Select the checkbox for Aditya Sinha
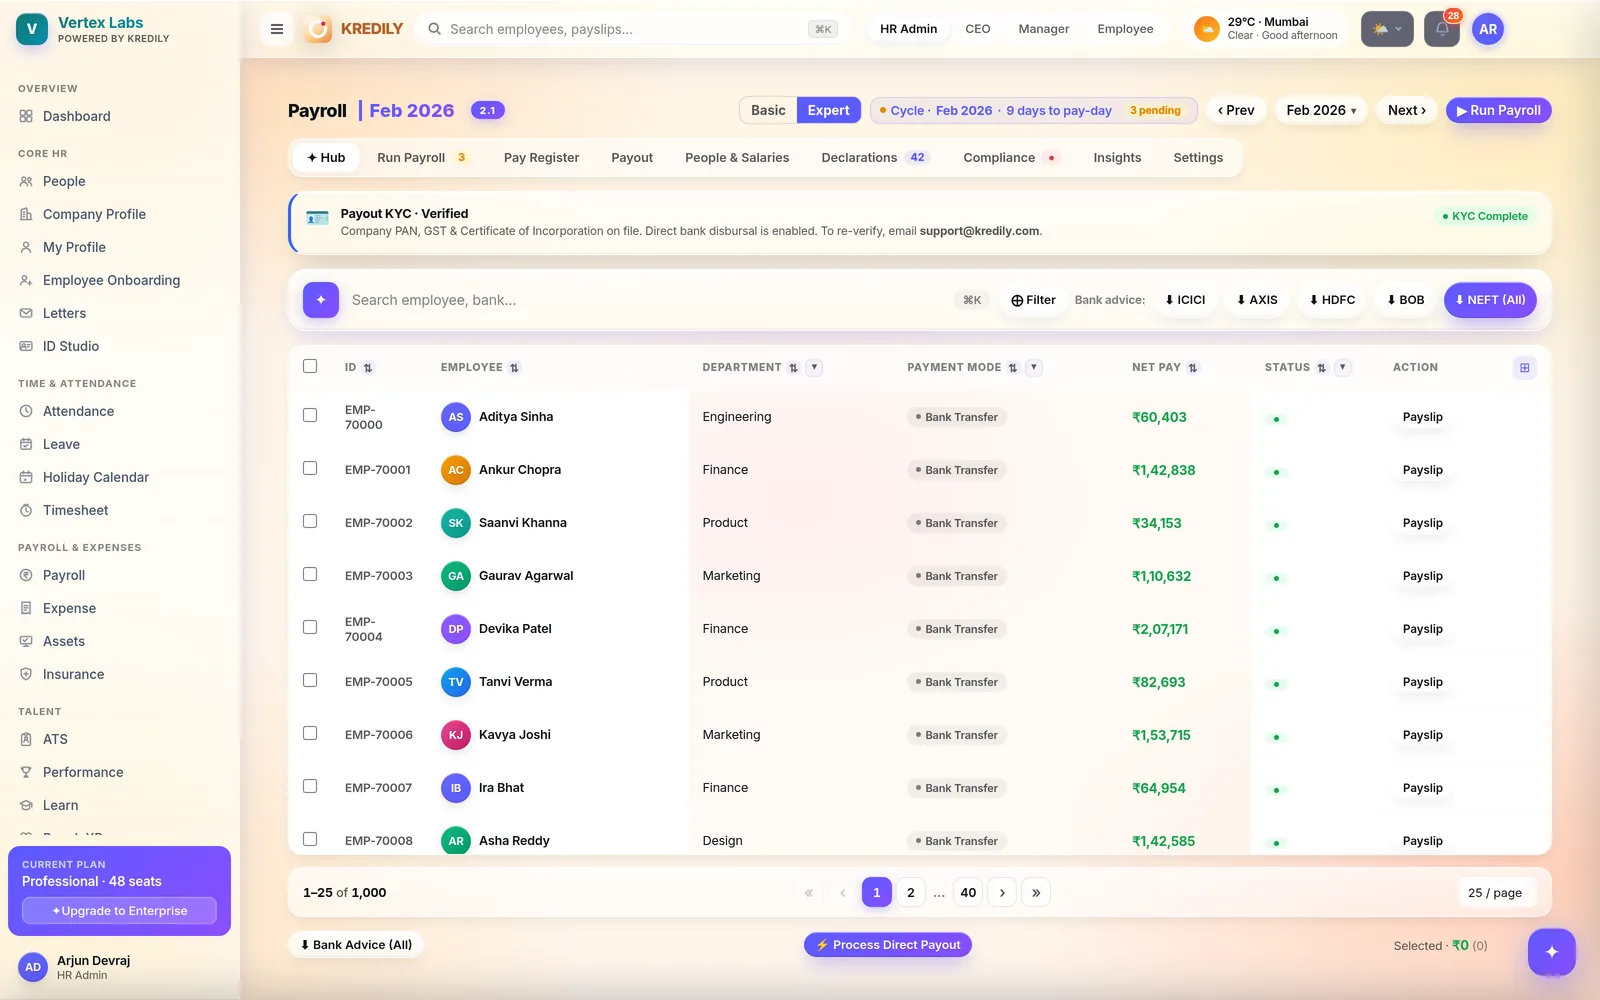 [x=310, y=415]
